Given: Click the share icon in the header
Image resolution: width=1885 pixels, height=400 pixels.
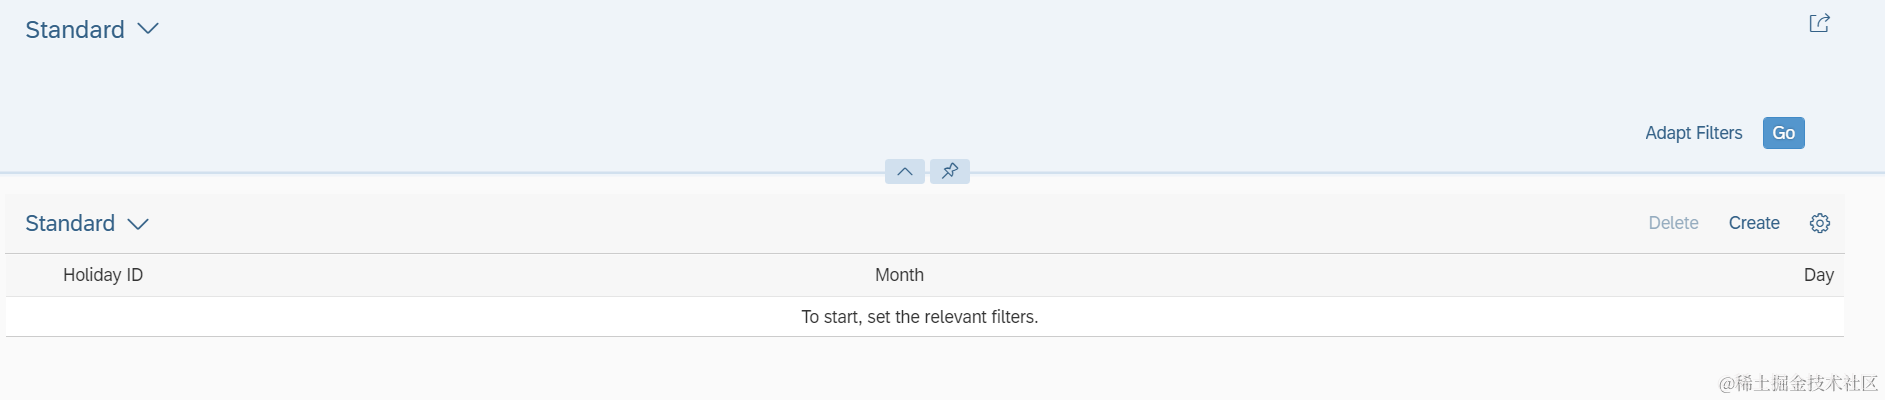Looking at the screenshot, I should (1819, 23).
